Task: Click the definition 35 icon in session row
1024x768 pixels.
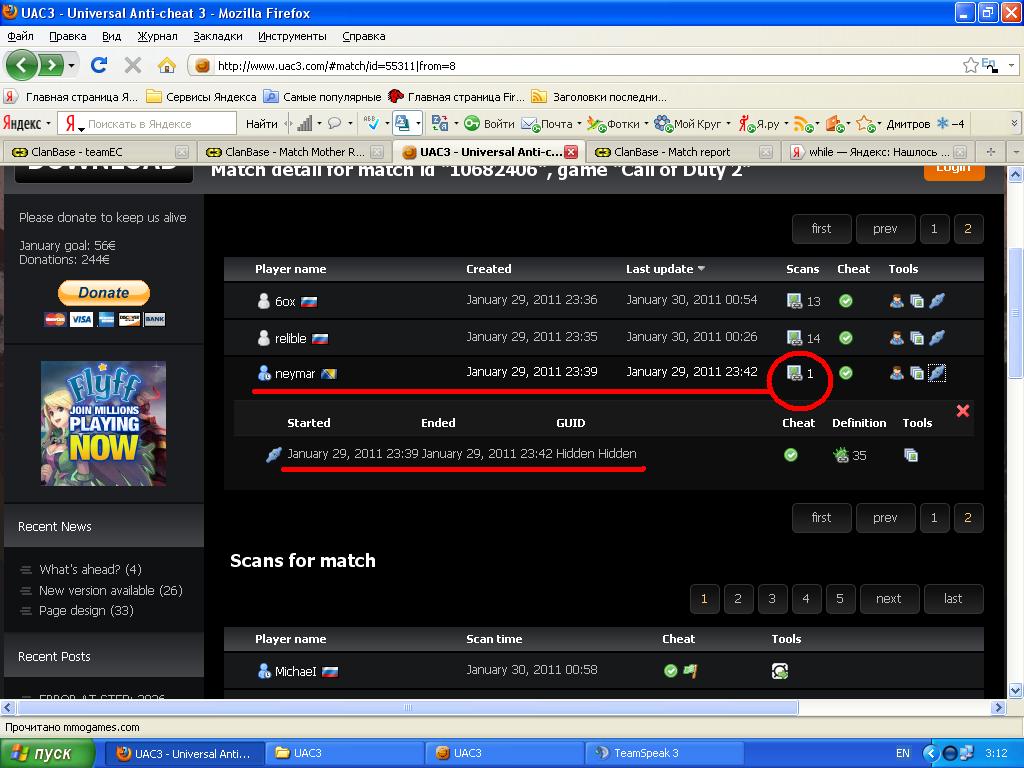Action: tap(841, 455)
